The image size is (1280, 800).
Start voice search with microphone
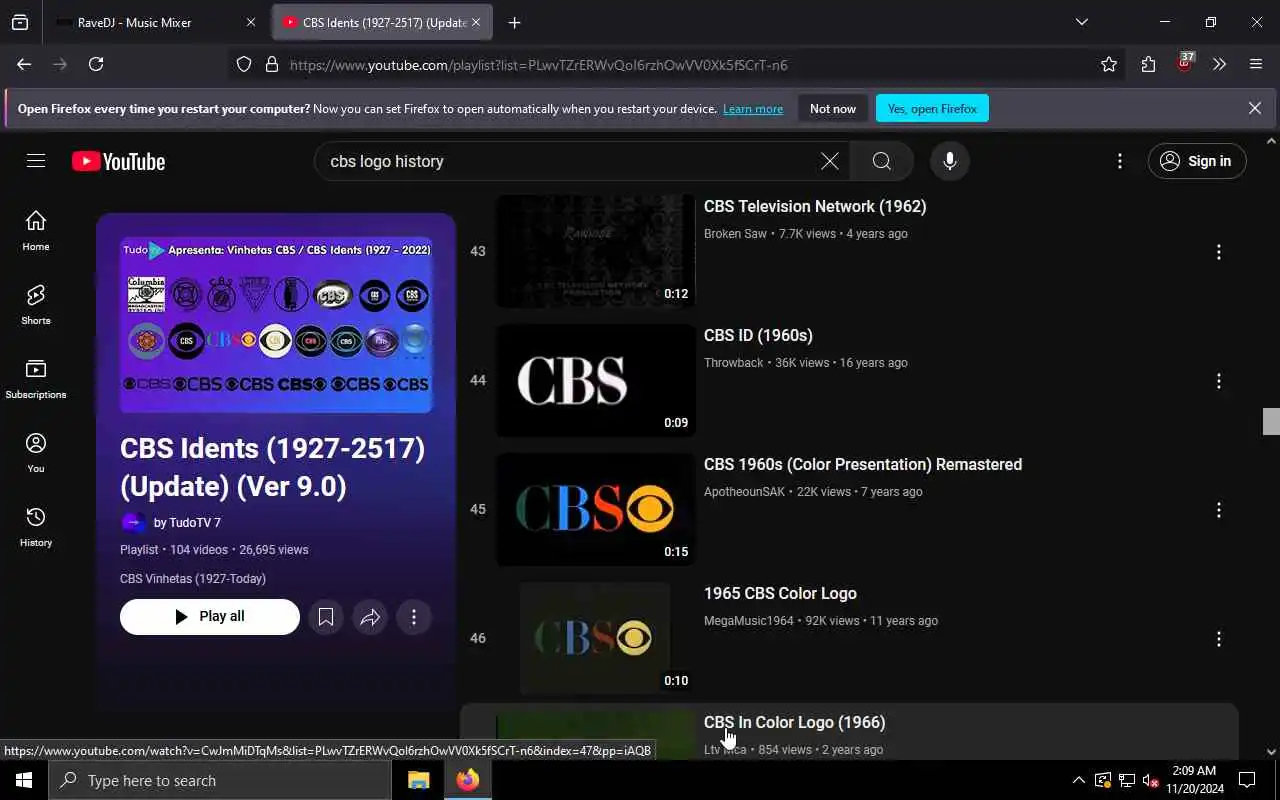coord(949,161)
